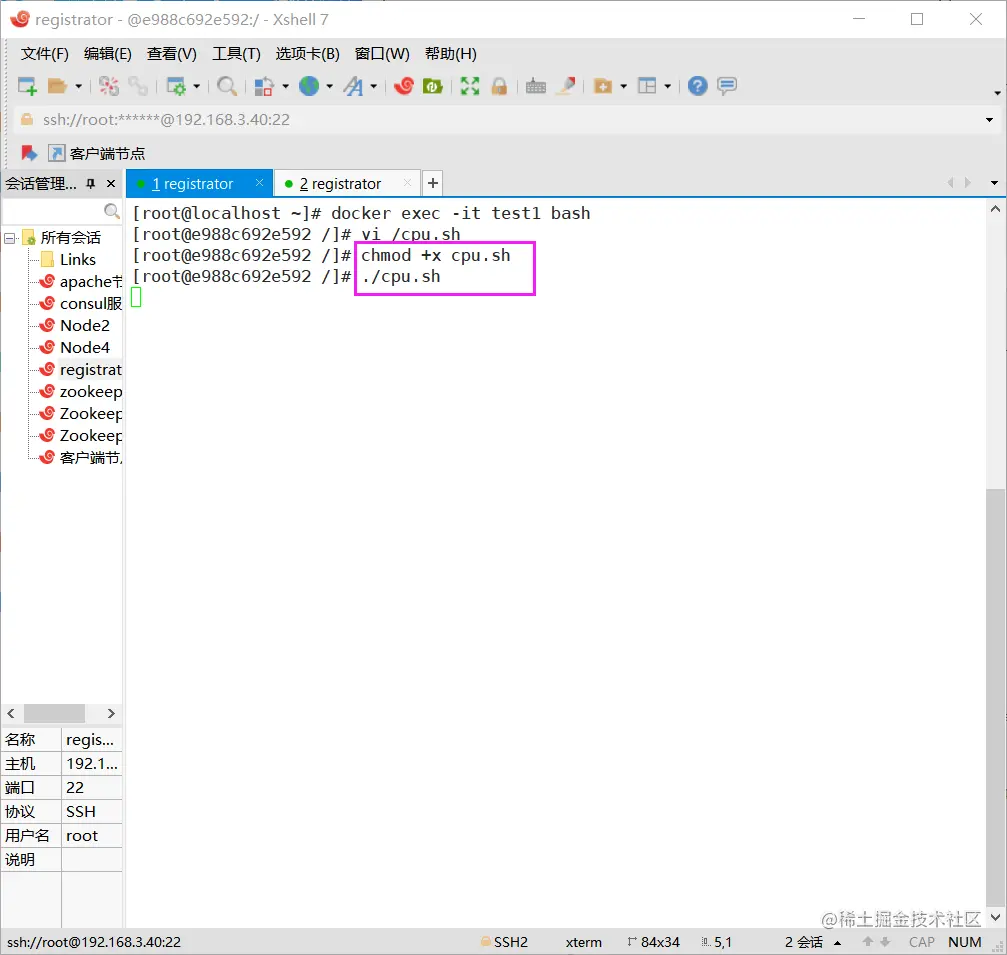Viewport: 1007px width, 955px height.
Task: Expand the Font icon dropdown arrow
Action: [x=373, y=86]
